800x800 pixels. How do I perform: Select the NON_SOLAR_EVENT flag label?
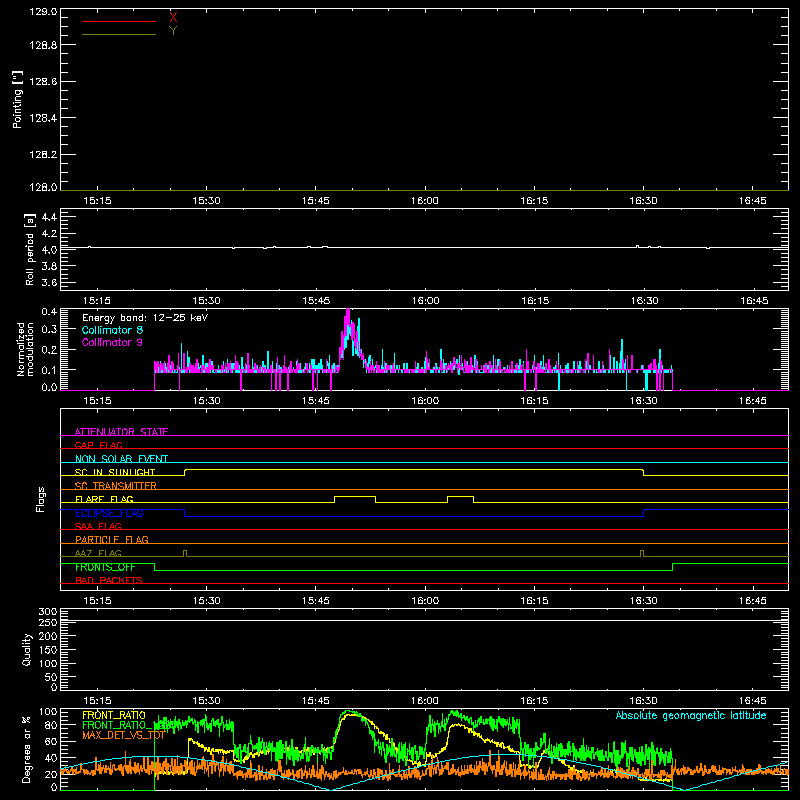(x=121, y=459)
